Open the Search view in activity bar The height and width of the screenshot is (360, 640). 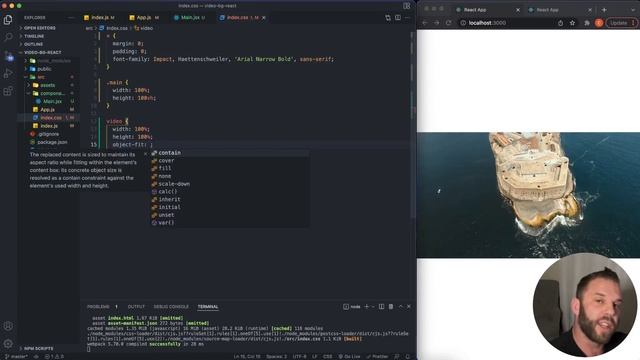point(8,38)
